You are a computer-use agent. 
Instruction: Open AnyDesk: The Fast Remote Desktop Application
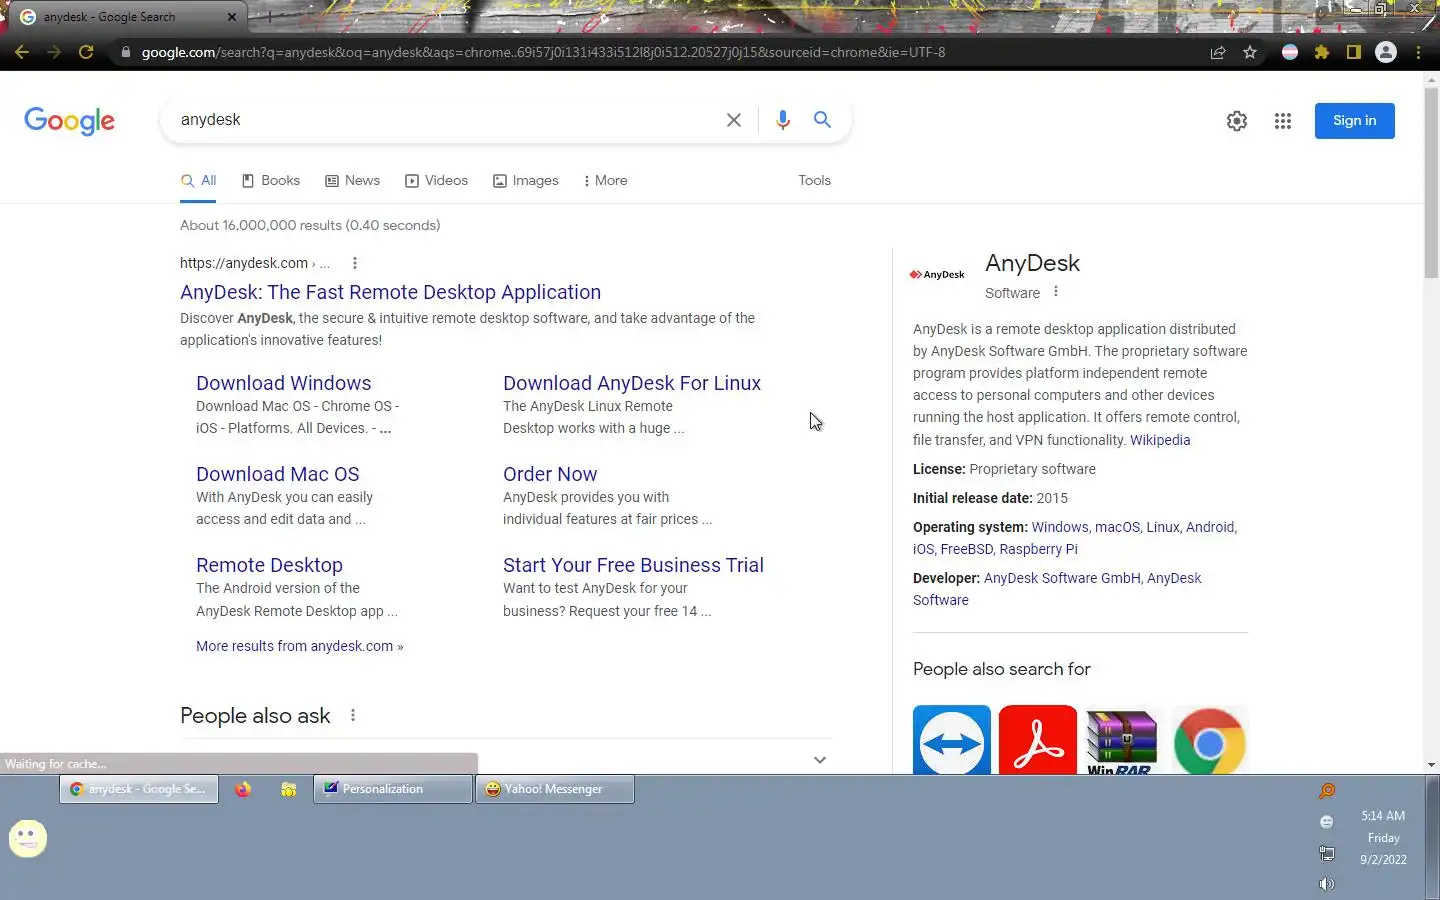click(x=390, y=292)
